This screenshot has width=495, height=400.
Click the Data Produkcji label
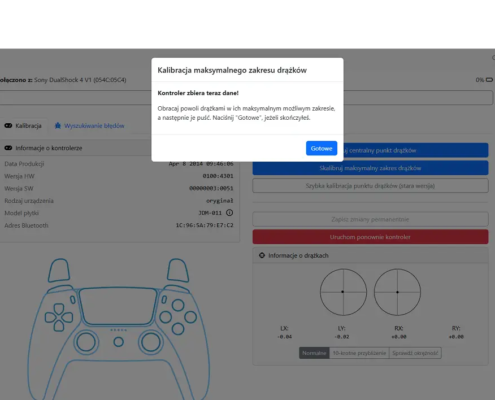(x=24, y=164)
